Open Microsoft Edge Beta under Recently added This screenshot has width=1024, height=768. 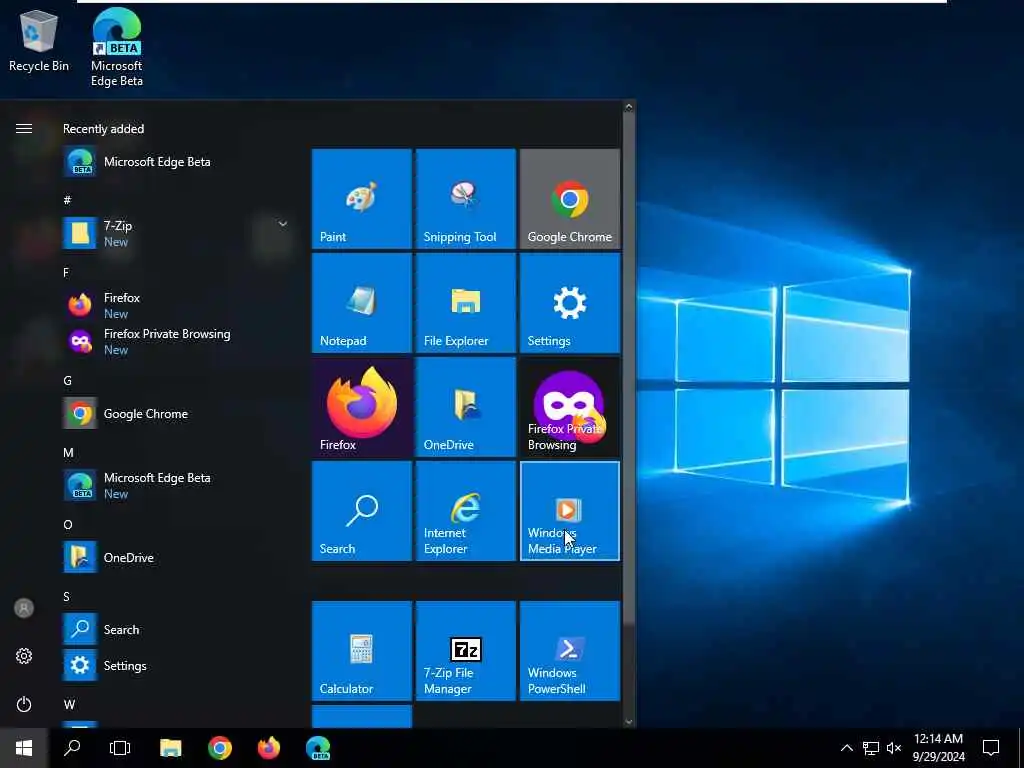pyautogui.click(x=176, y=161)
